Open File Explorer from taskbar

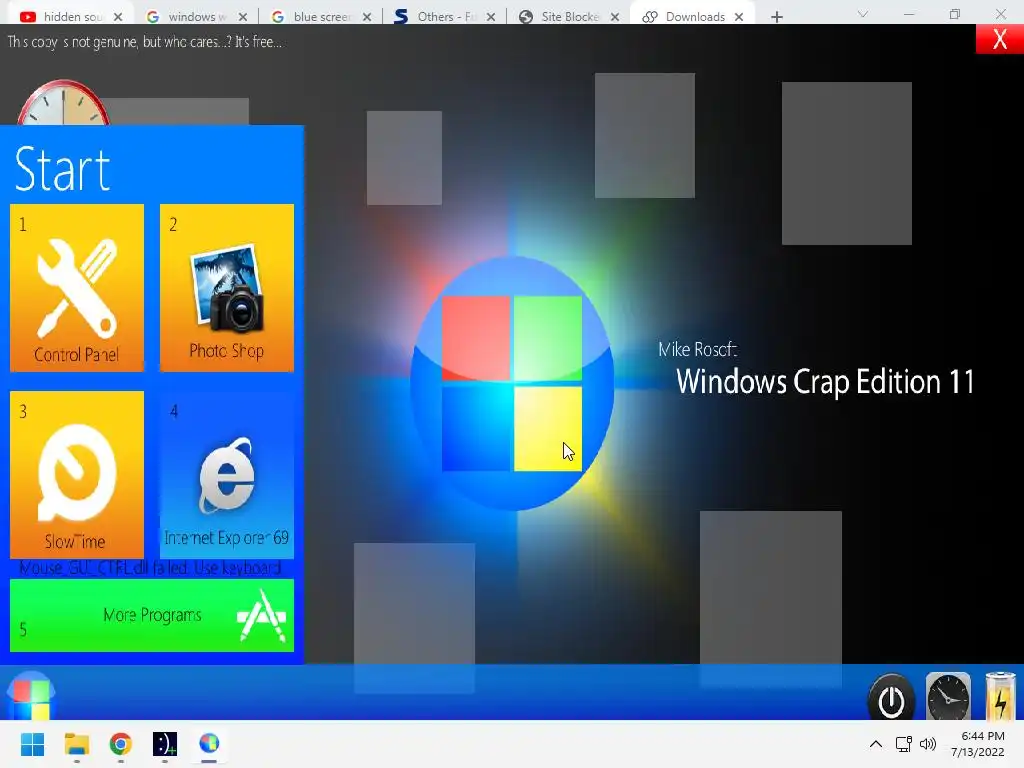click(x=76, y=744)
